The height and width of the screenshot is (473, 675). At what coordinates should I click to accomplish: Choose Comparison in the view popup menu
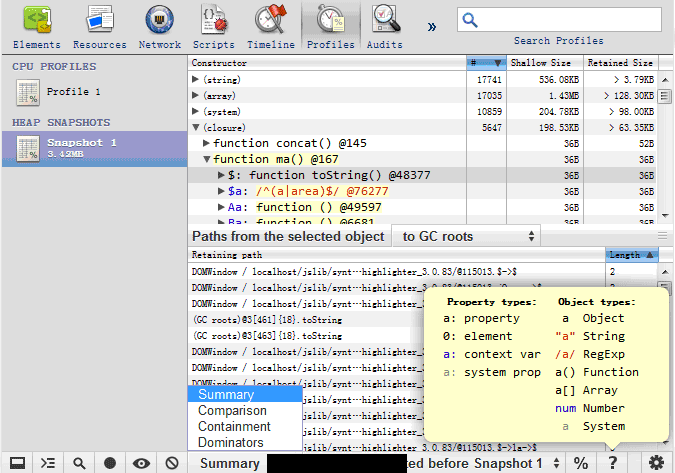[245, 411]
